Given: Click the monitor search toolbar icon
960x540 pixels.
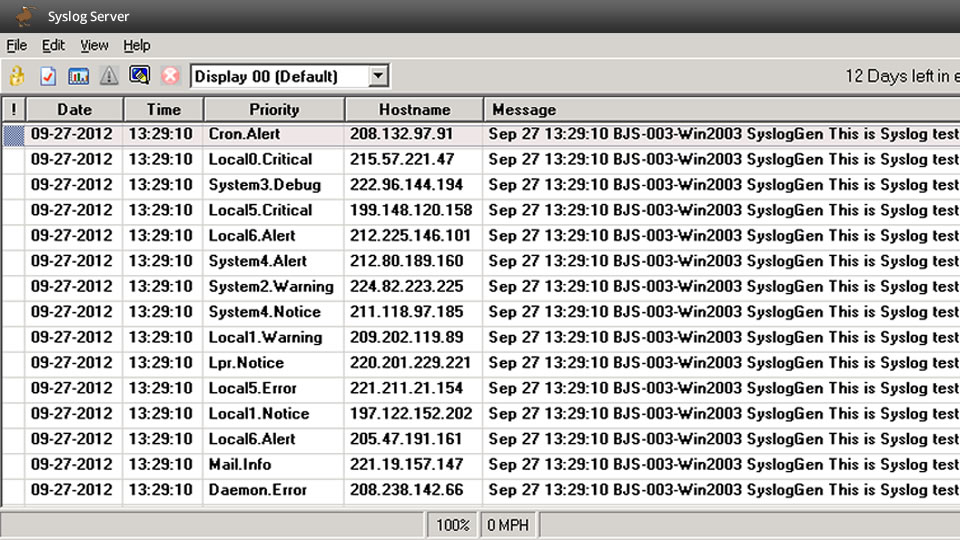Looking at the screenshot, I should 140,75.
